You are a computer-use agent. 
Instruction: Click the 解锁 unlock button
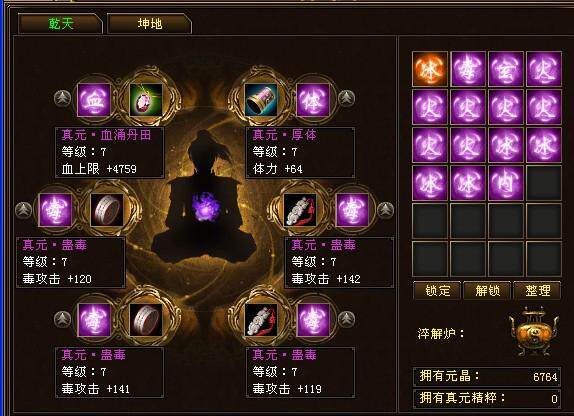click(488, 291)
